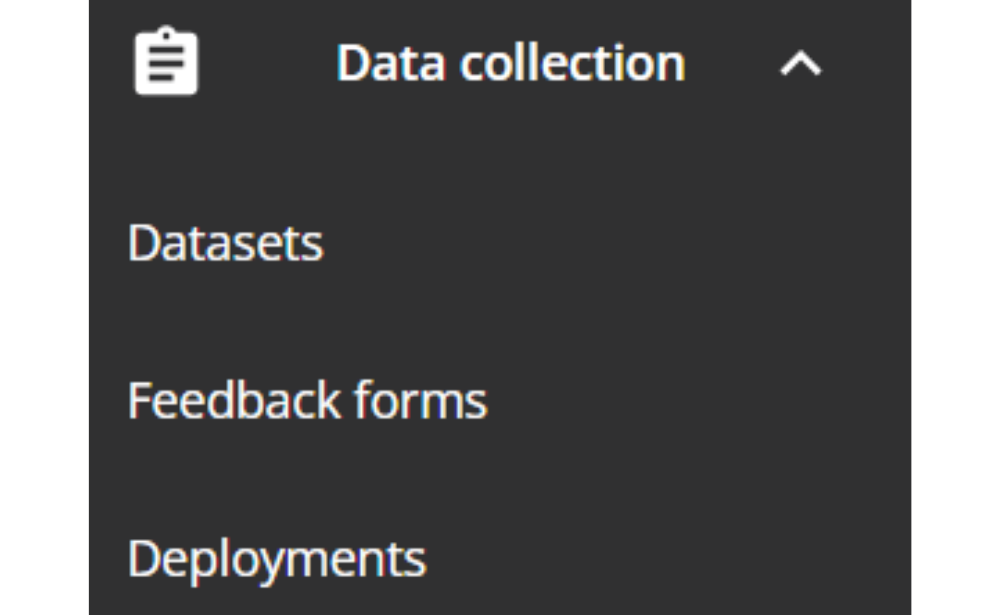
Task: Open the Datasets menu item
Action: 224,241
